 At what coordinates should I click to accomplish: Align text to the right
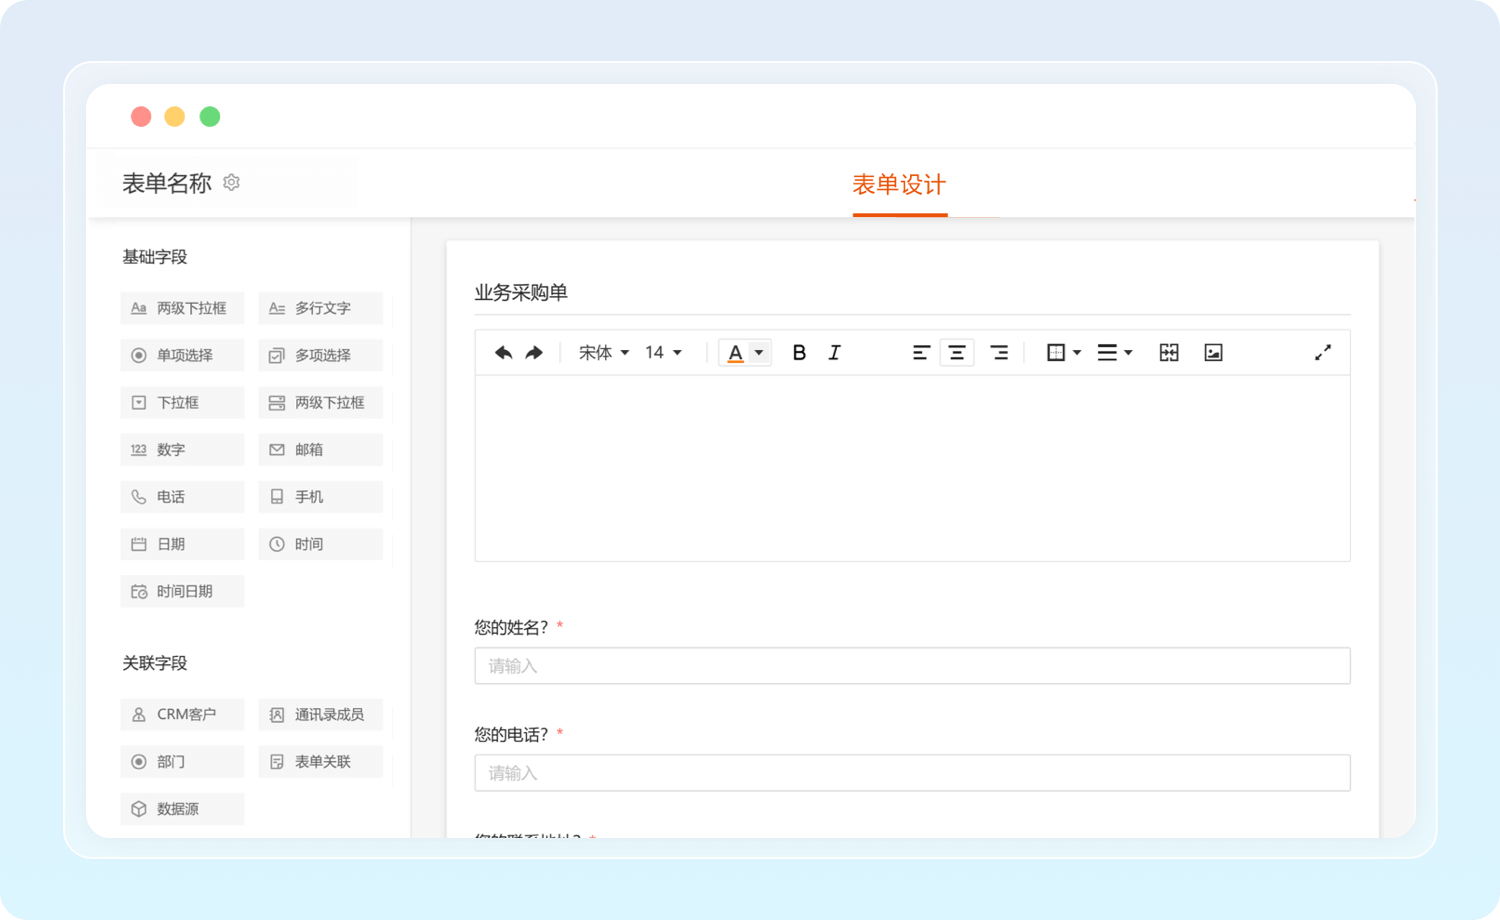999,353
